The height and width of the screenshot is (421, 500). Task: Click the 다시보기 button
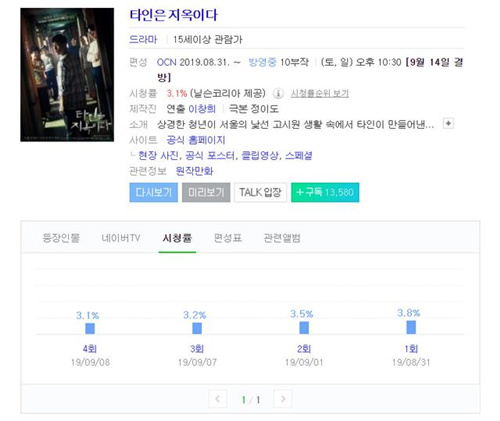click(153, 192)
